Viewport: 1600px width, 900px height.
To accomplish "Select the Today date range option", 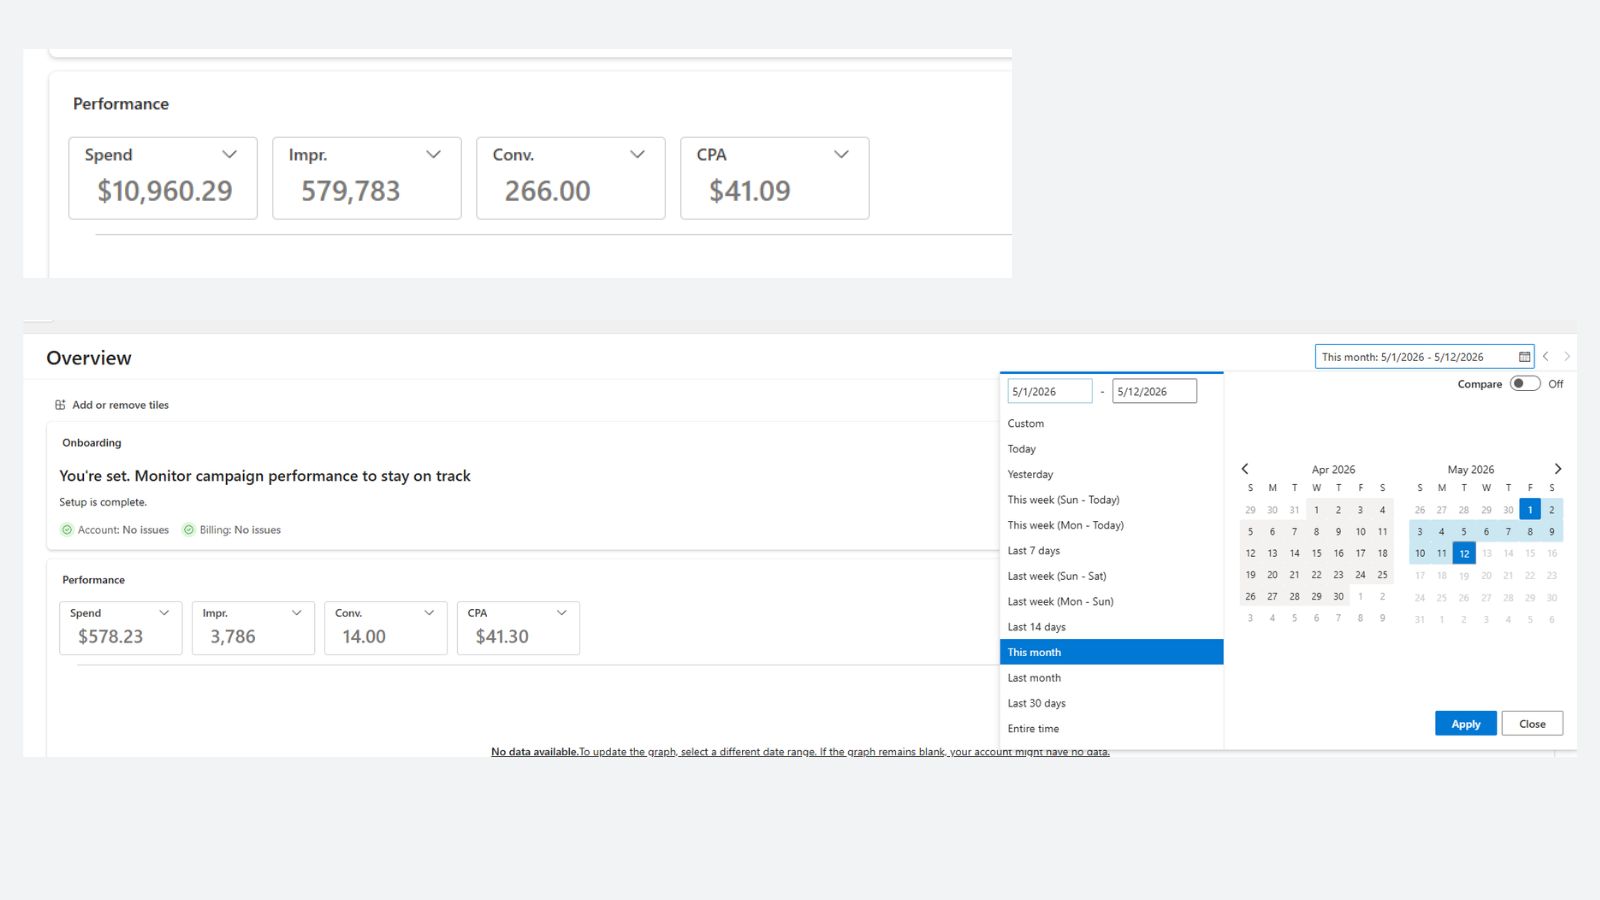I will click(1111, 449).
